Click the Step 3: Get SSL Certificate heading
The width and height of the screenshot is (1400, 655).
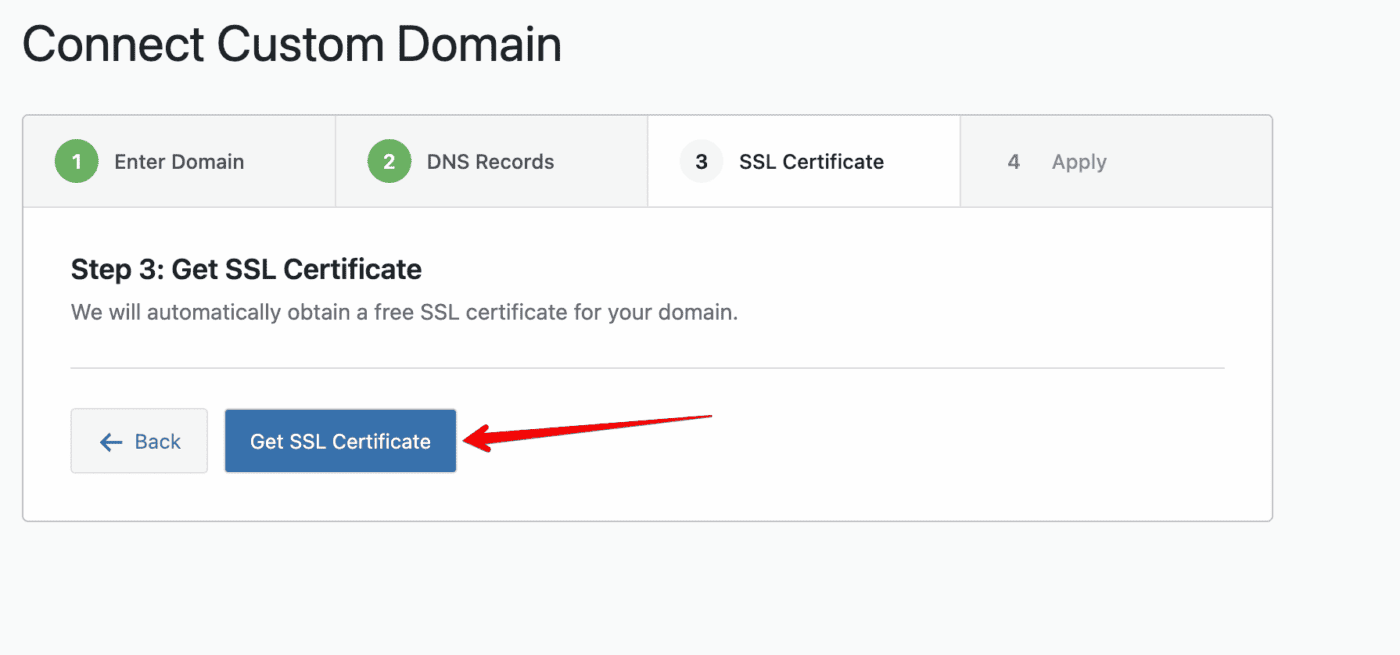pos(246,269)
